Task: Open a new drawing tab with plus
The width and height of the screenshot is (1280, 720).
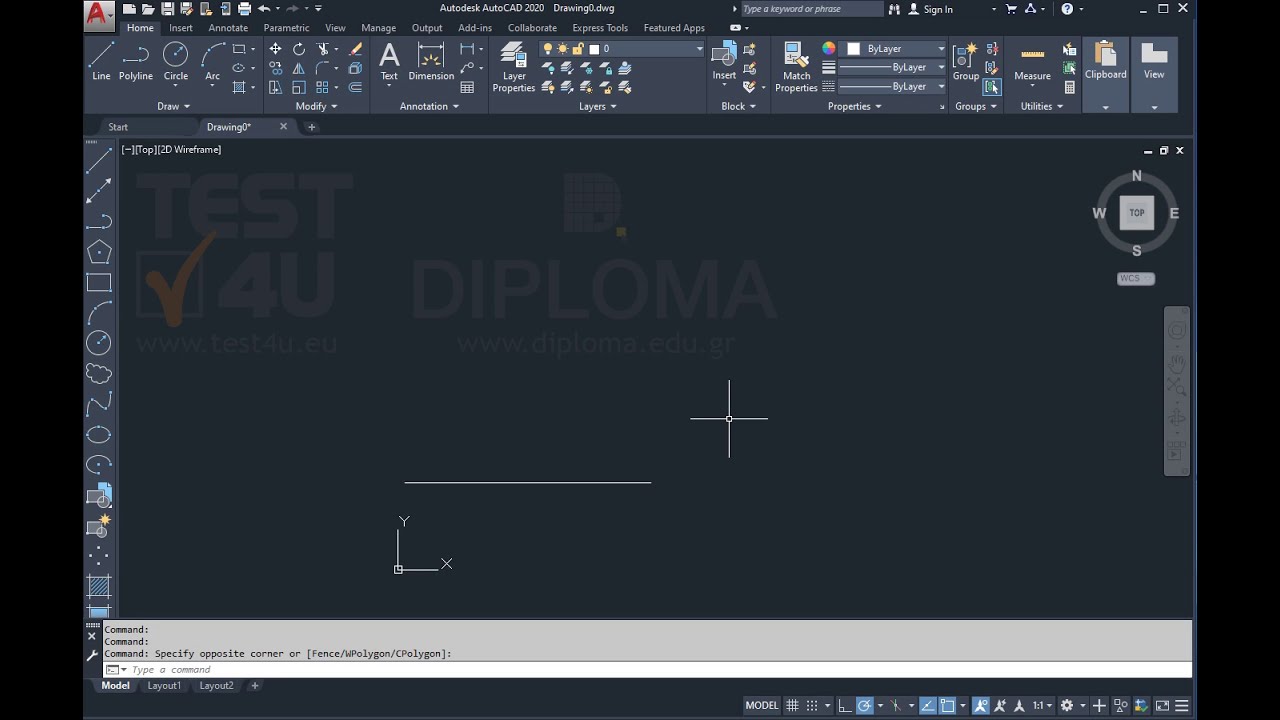Action: click(x=311, y=127)
